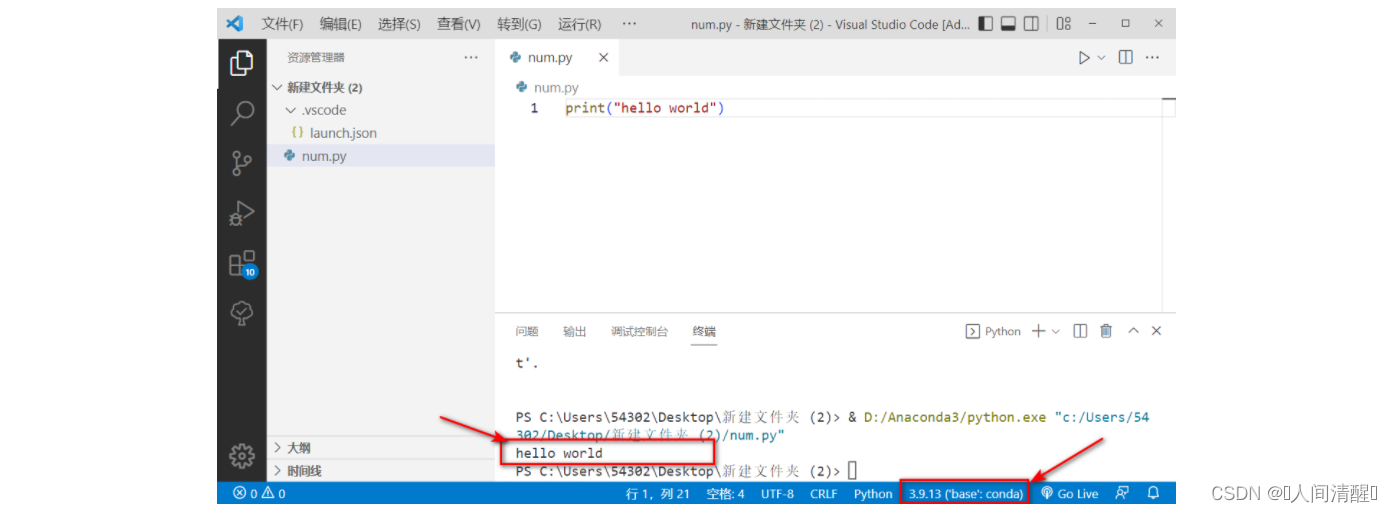Kill terminal using trash icon

(1106, 331)
